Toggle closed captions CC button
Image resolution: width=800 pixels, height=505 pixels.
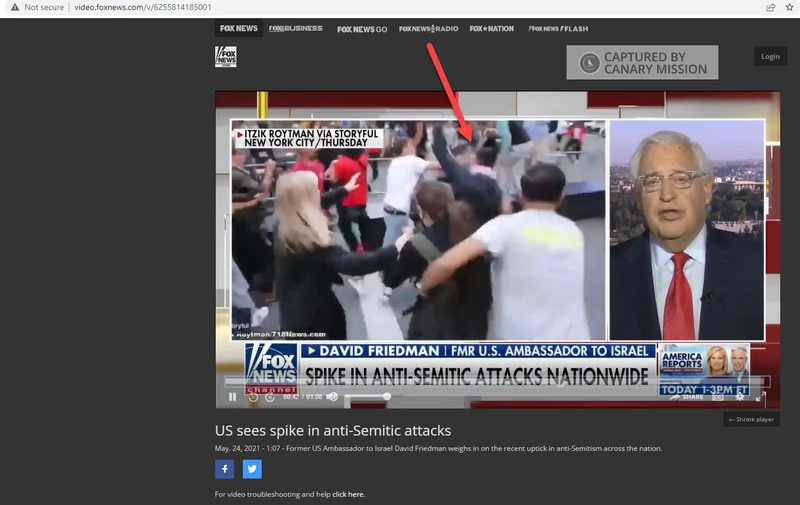coord(718,397)
